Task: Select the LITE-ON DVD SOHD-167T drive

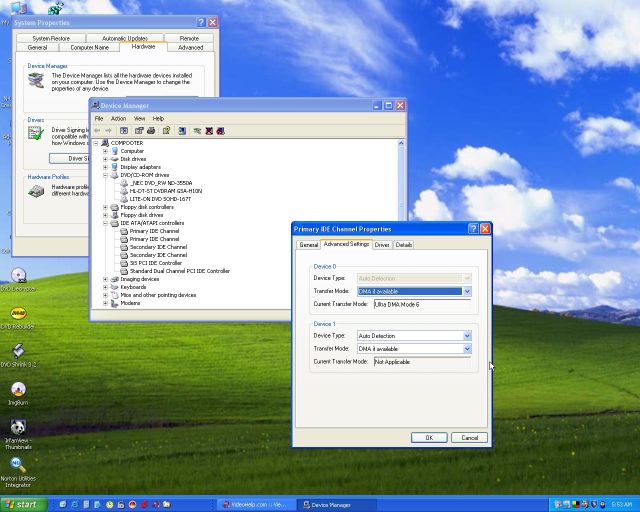Action: pyautogui.click(x=160, y=199)
